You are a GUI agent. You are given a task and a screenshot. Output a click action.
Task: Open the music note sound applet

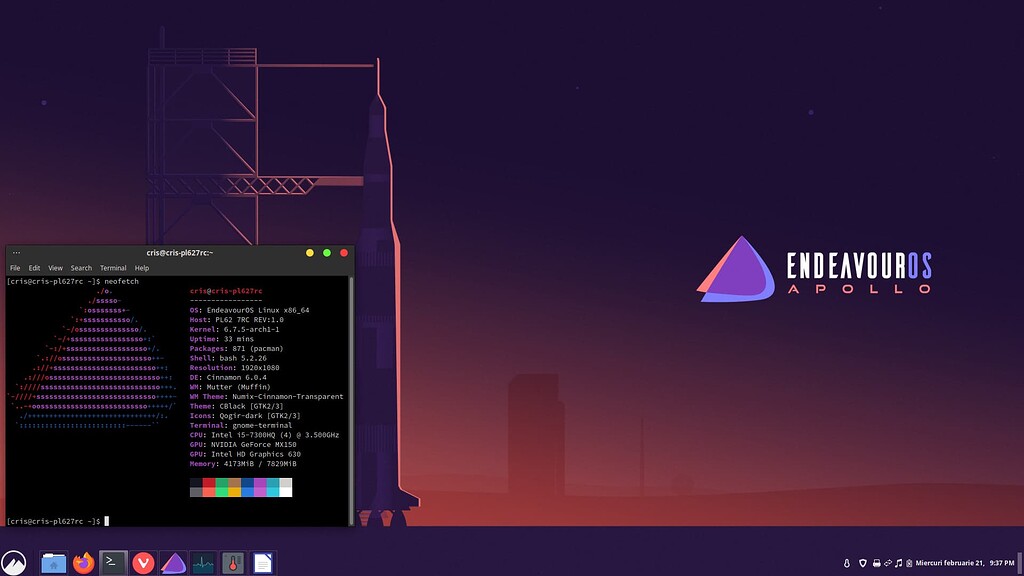899,563
